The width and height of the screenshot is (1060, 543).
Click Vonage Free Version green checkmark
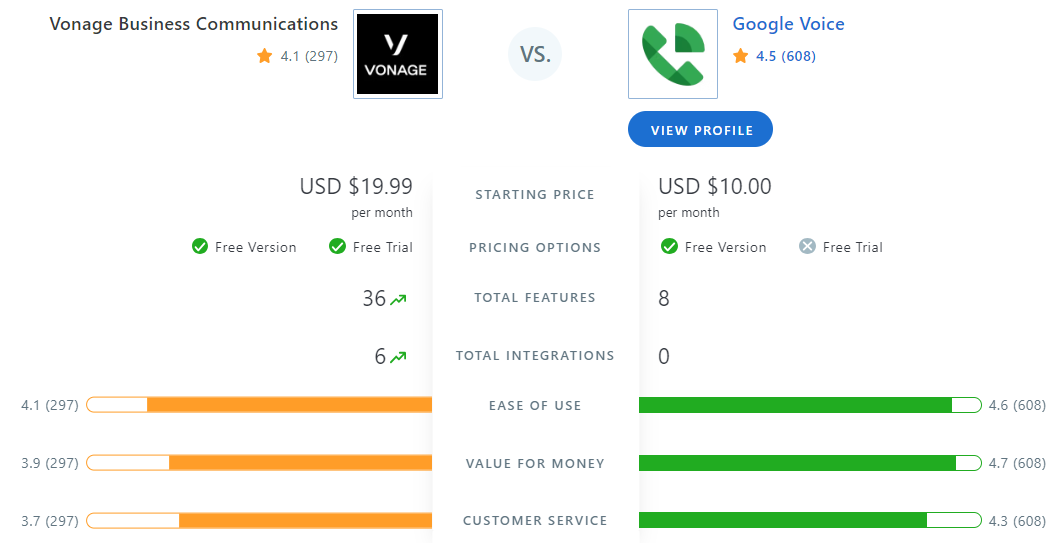(200, 247)
